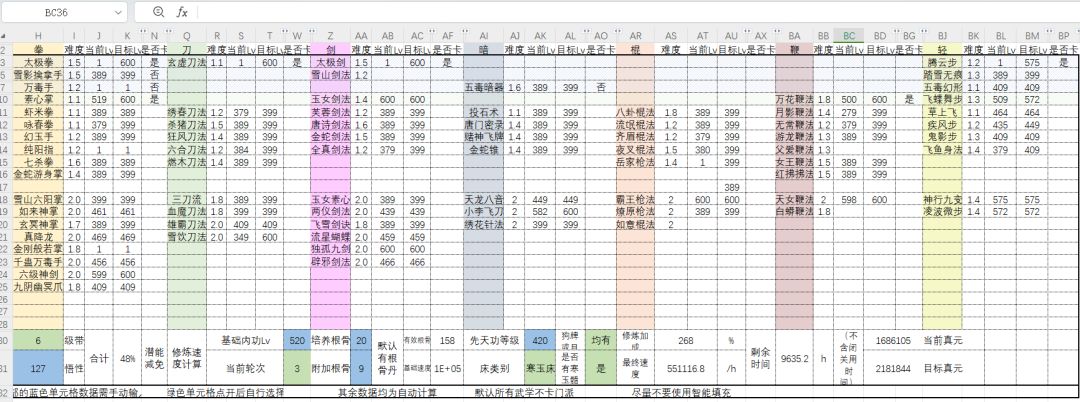This screenshot has width=1080, height=402.
Task: Click the 如意棍法 cell
Action: click(635, 224)
